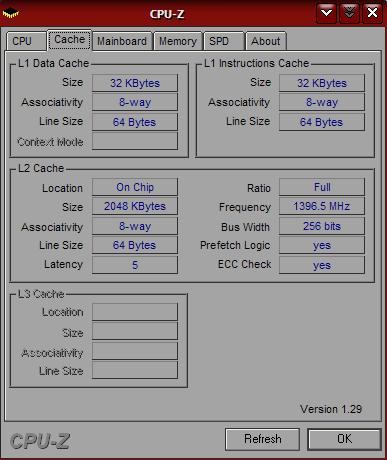This screenshot has height=460, width=387.
Task: Click the single down-chevron title bar button
Action: [326, 13]
